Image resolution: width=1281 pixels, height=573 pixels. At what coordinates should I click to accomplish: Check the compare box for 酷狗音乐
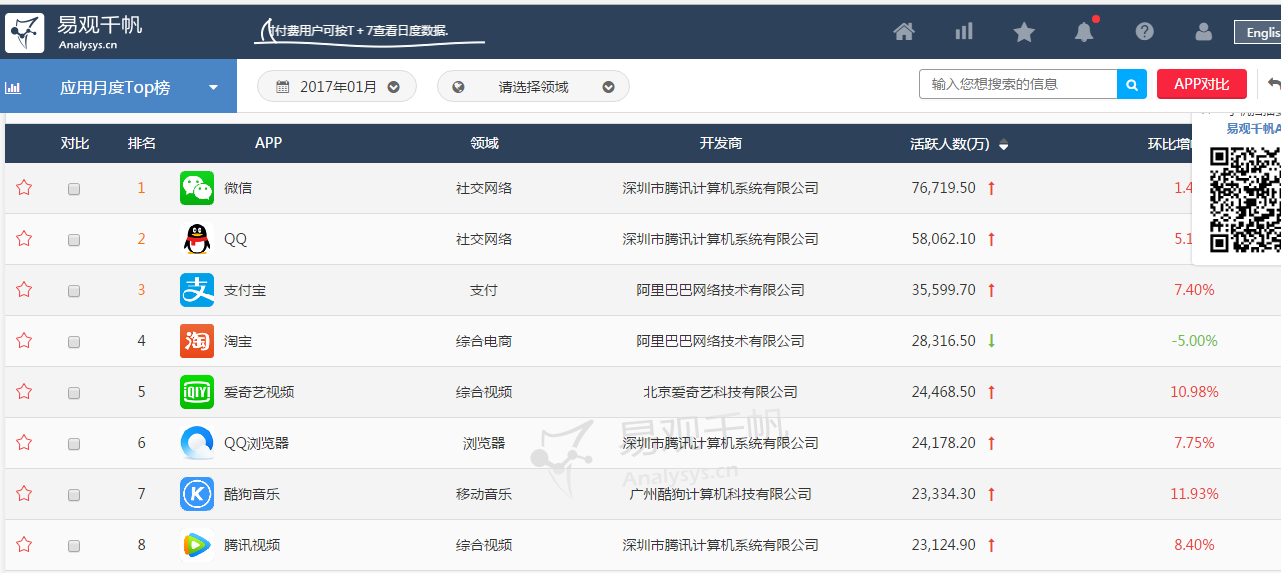click(x=74, y=495)
